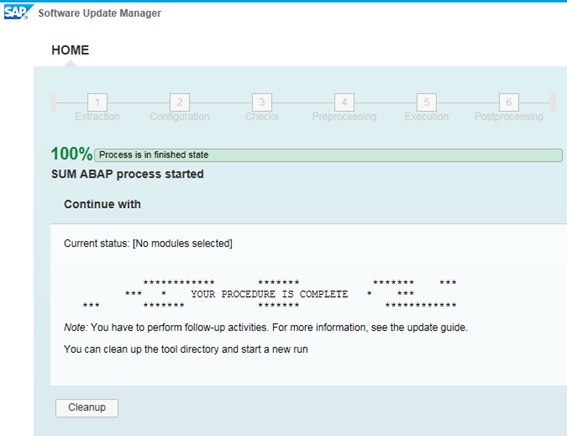Click the Configuration step label
567x436 pixels.
coord(180,116)
